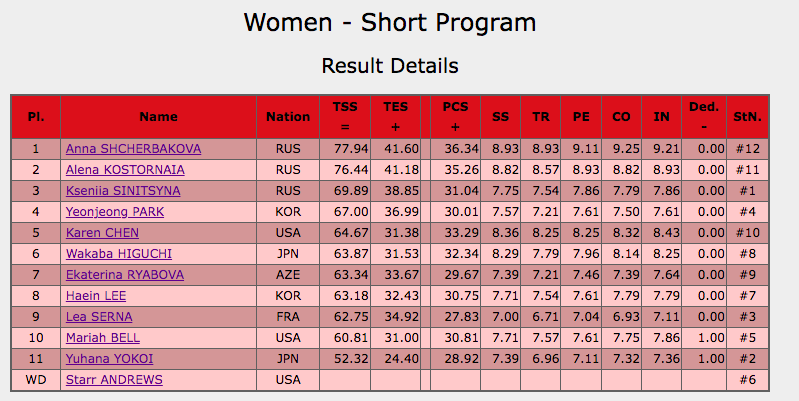
Task: Select the Karen CHEN link
Action: click(102, 233)
